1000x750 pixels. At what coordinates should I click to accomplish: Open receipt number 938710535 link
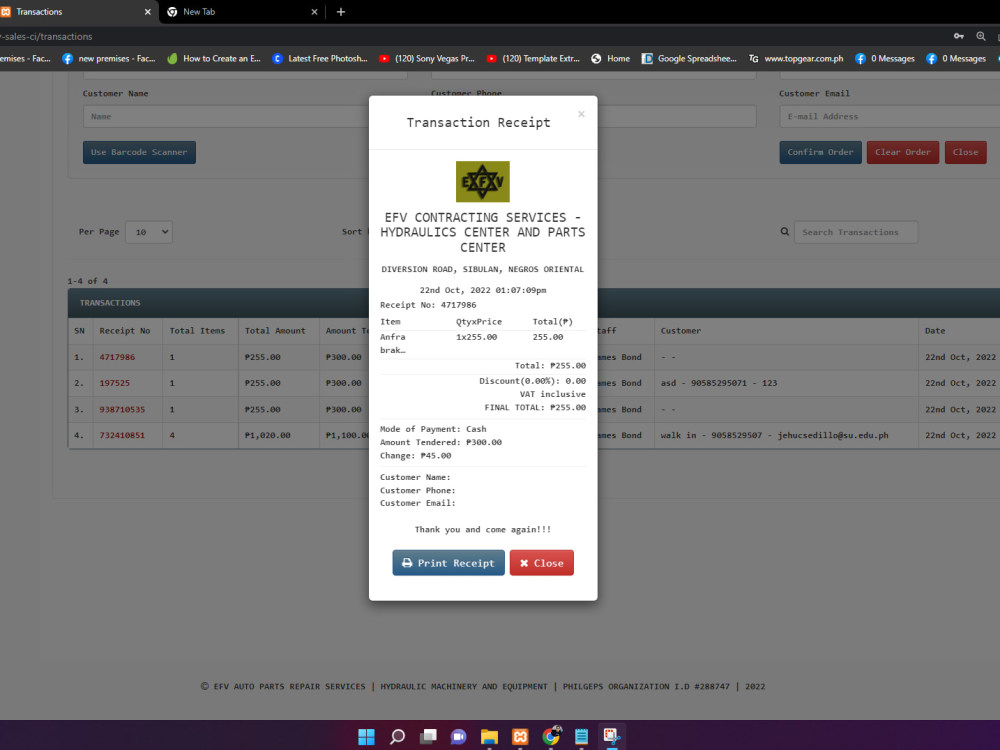pos(122,409)
